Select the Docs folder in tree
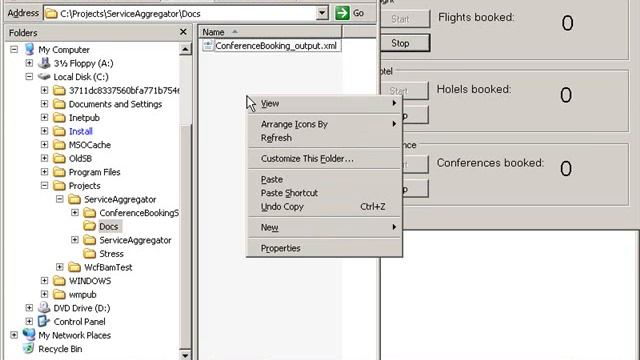Image resolution: width=640 pixels, height=360 pixels. [x=109, y=227]
